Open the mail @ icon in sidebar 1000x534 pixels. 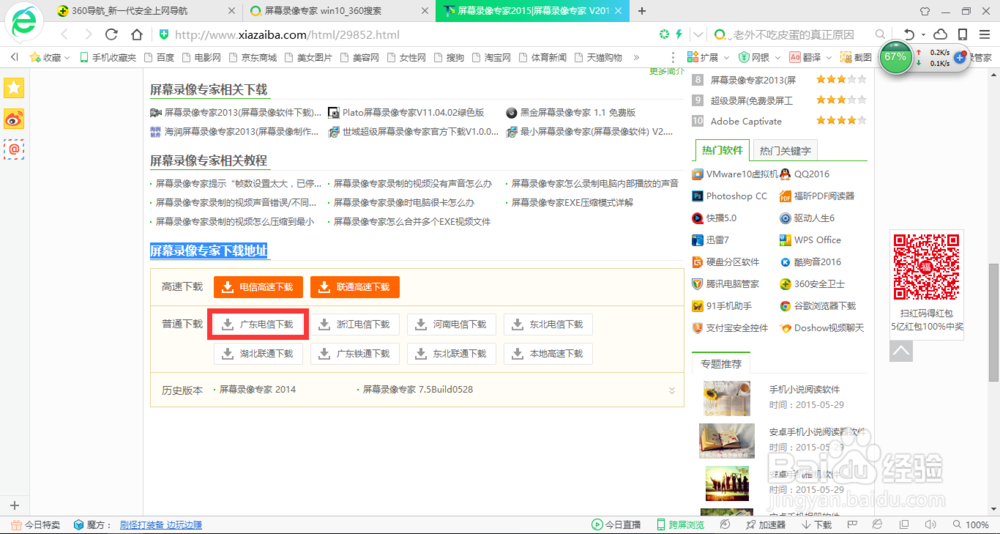(13, 149)
